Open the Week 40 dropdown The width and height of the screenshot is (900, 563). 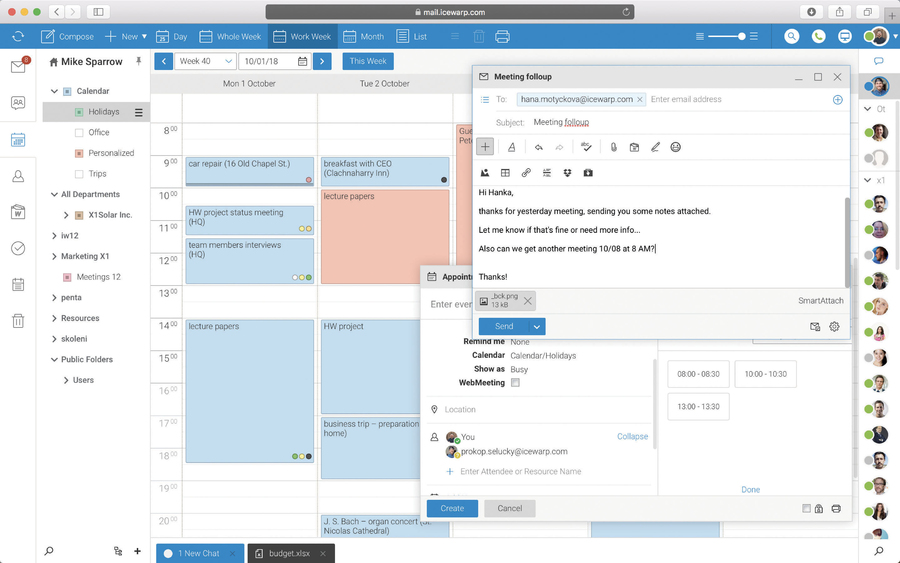click(205, 61)
